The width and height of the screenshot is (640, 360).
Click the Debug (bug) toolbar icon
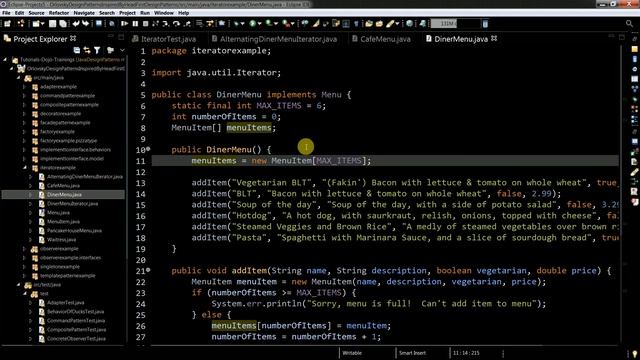point(236,24)
